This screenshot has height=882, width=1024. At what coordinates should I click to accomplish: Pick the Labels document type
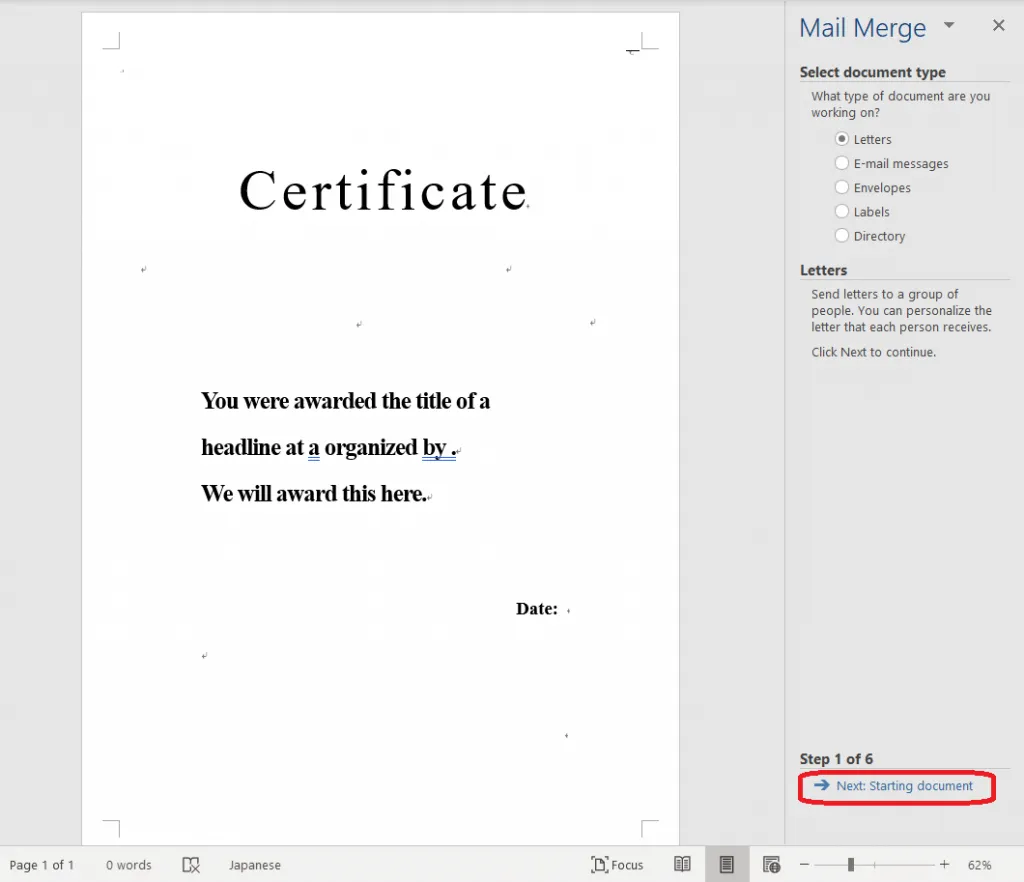coord(842,211)
